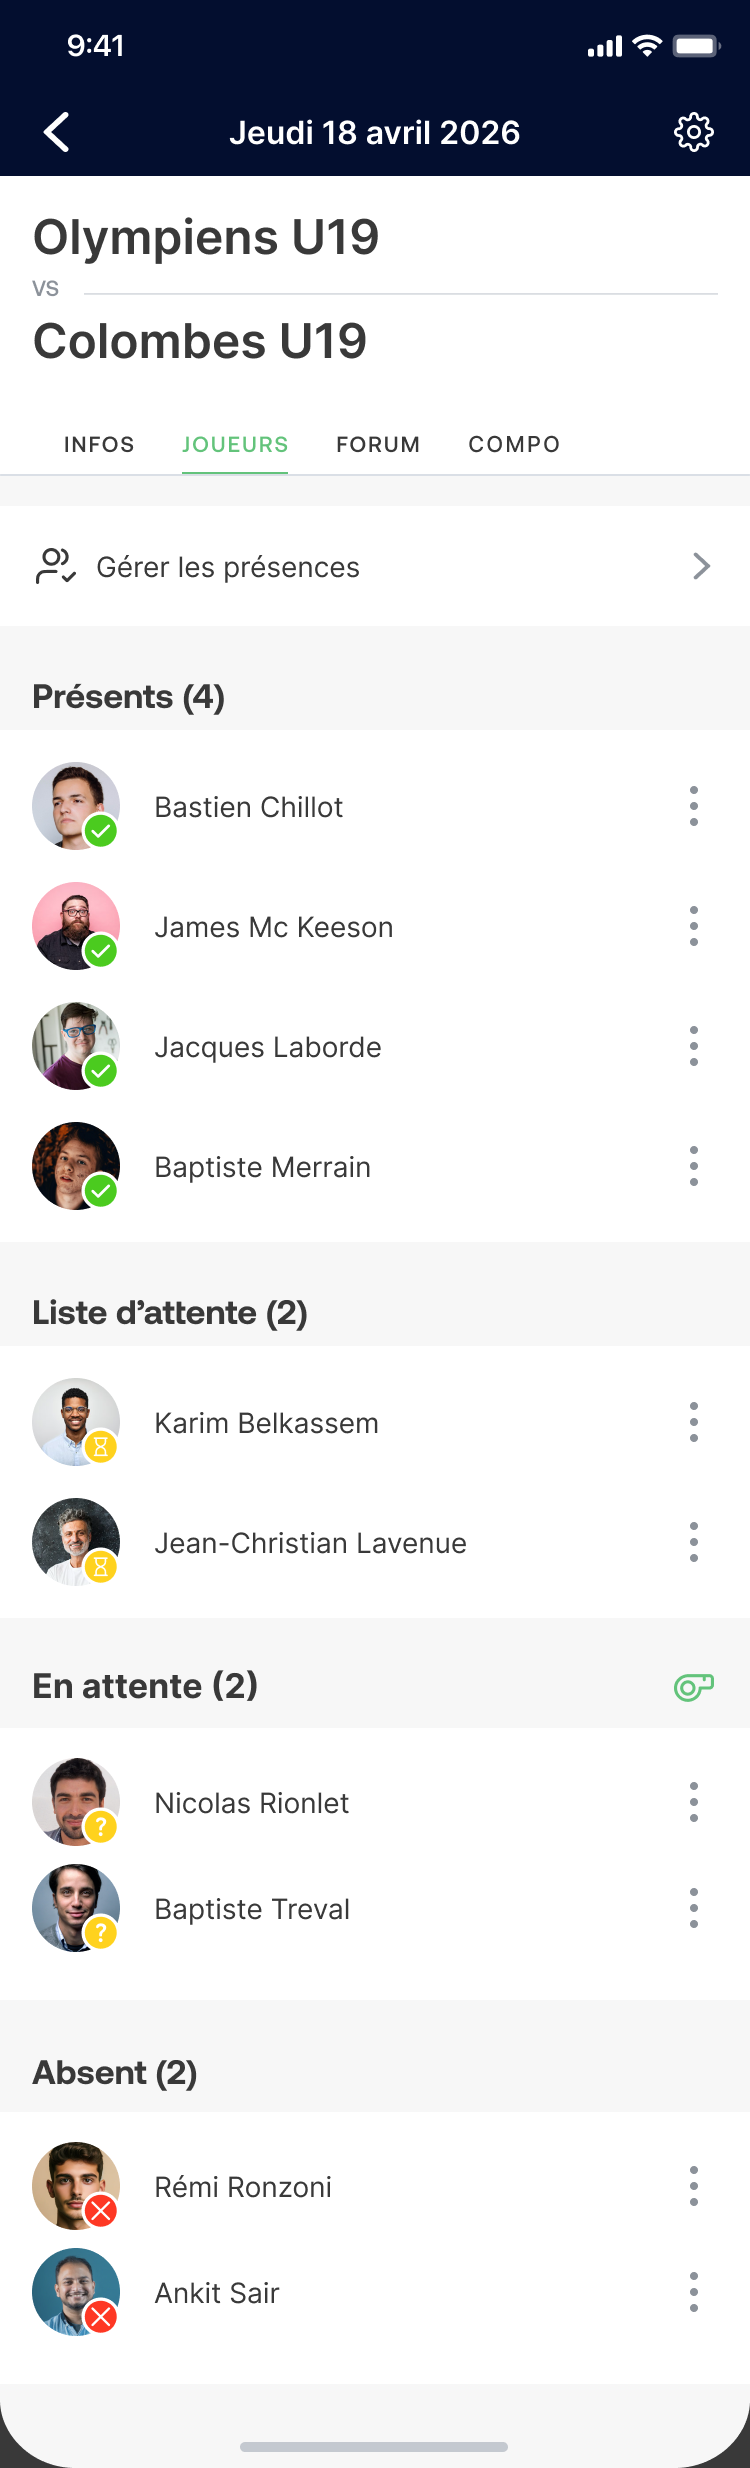Switch to the COMPO tab
The width and height of the screenshot is (750, 2468).
click(x=514, y=444)
